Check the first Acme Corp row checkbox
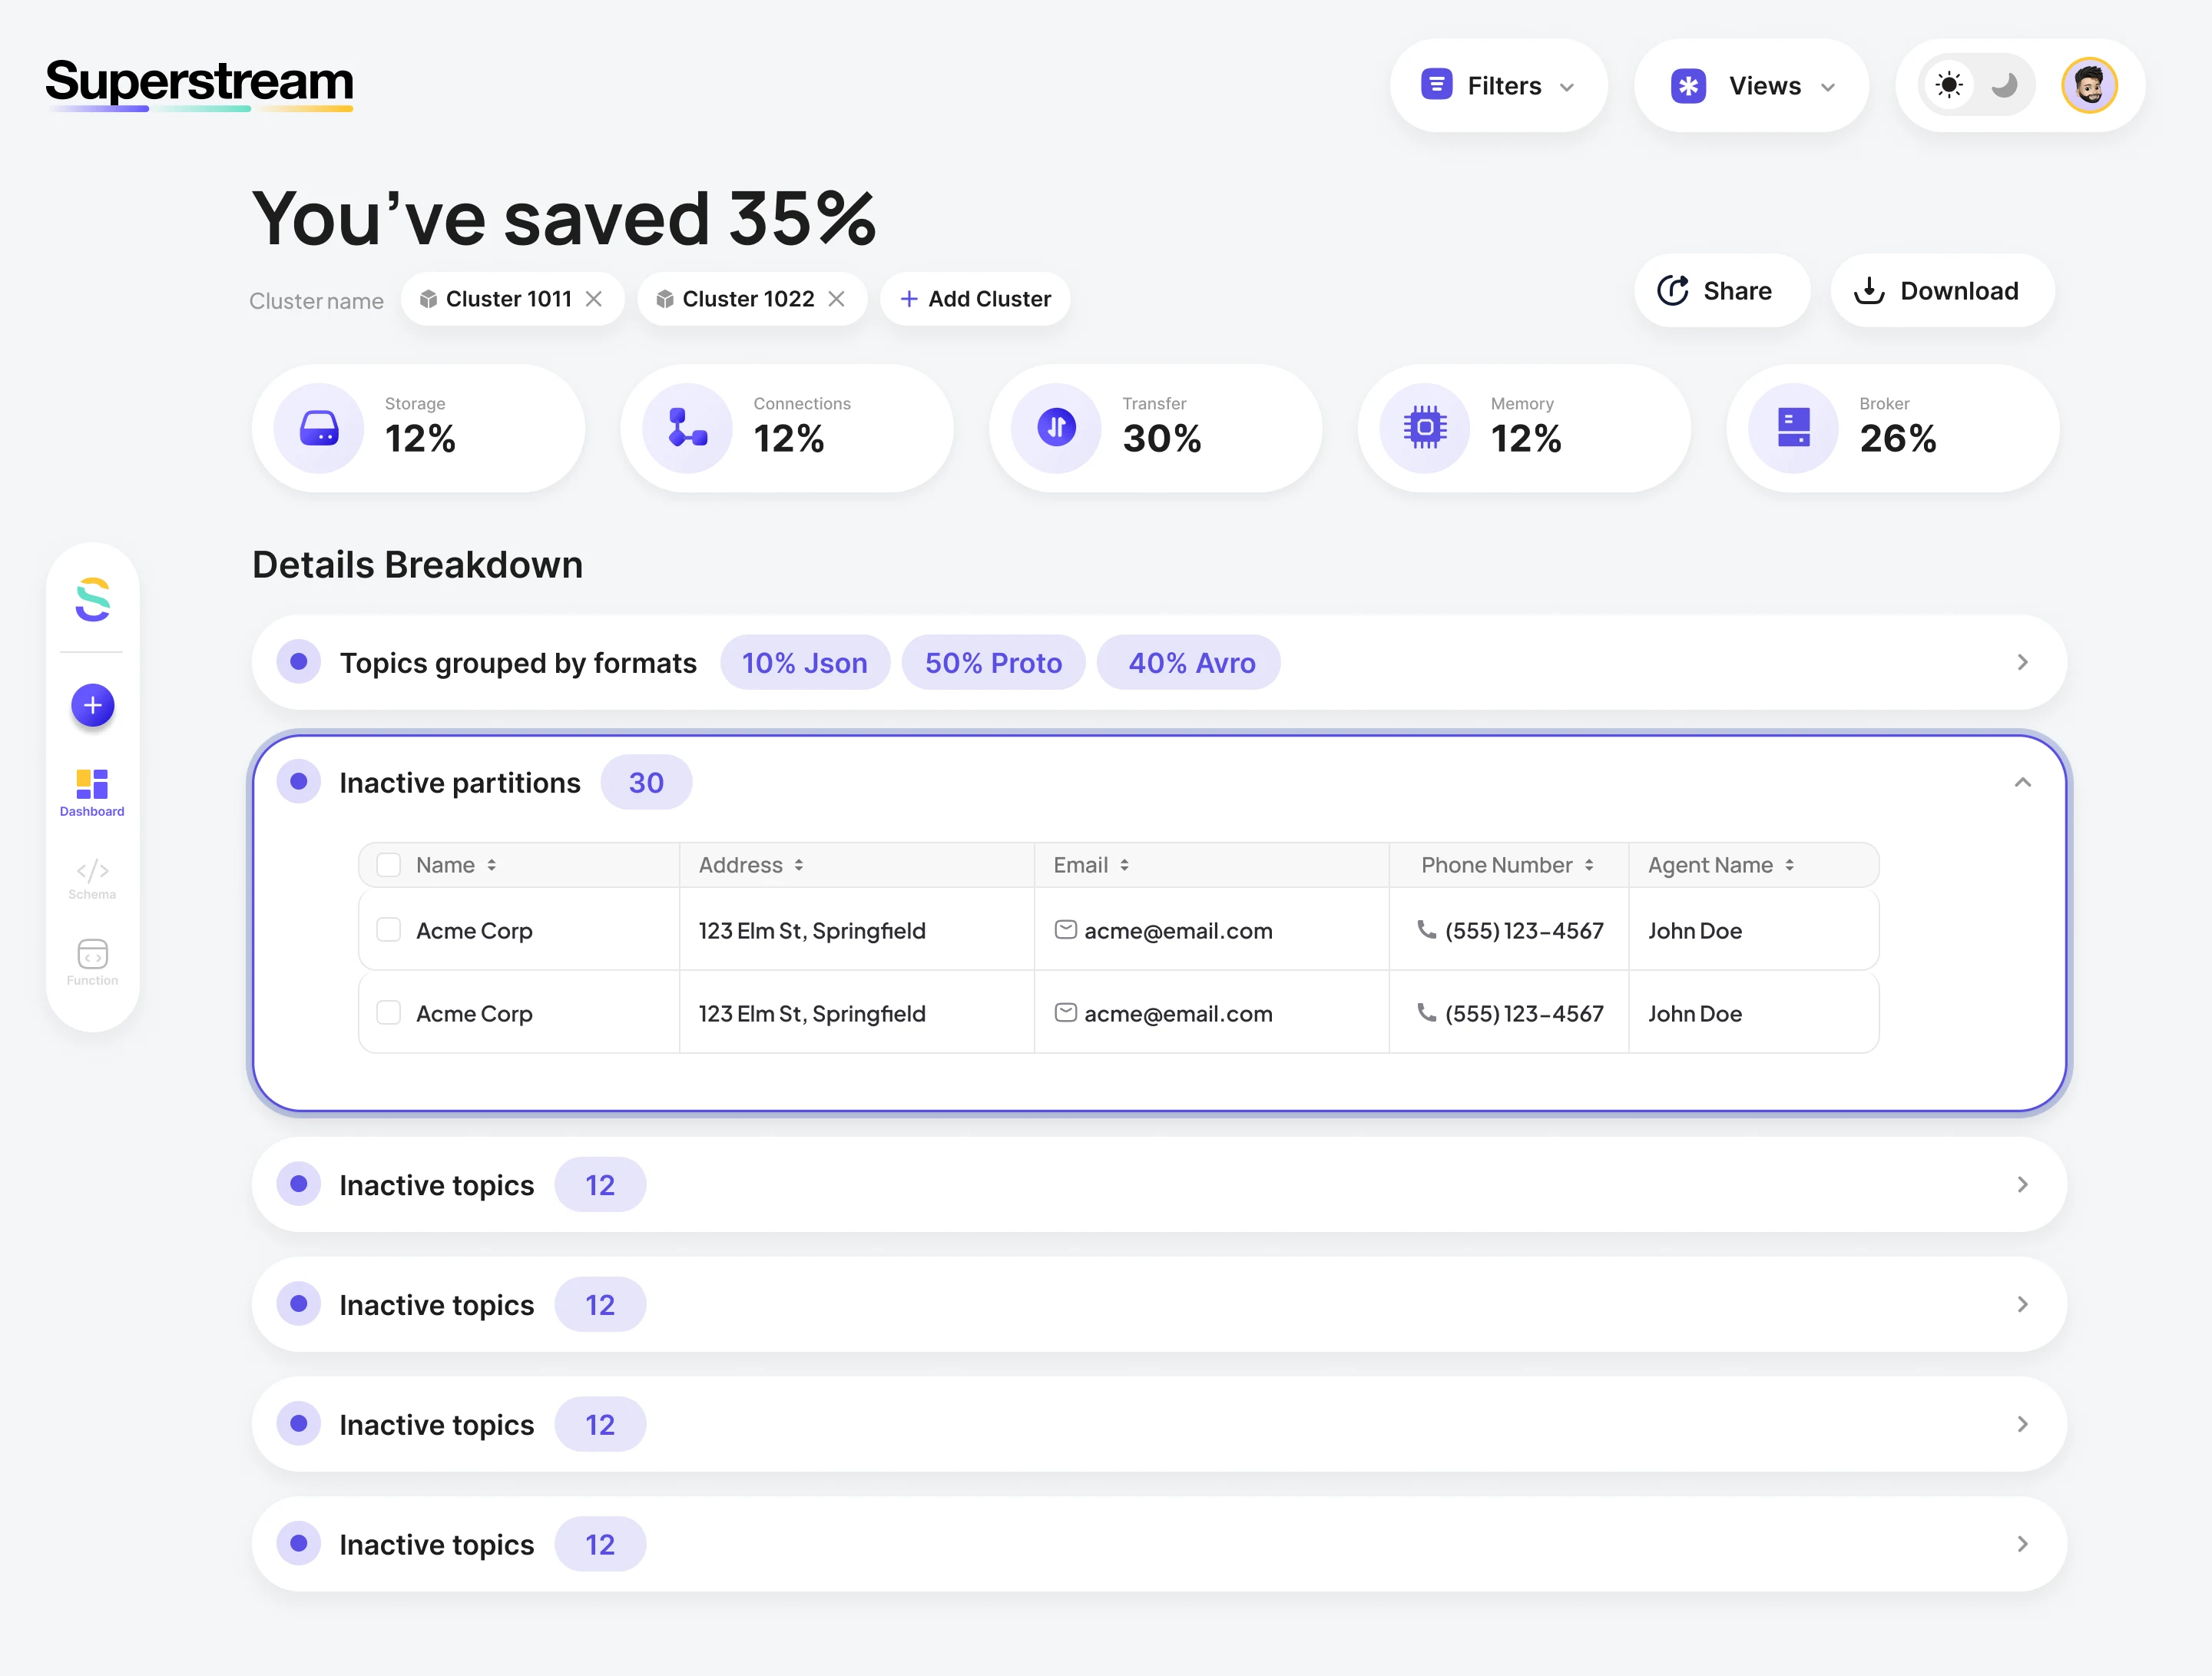2212x1676 pixels. point(388,930)
